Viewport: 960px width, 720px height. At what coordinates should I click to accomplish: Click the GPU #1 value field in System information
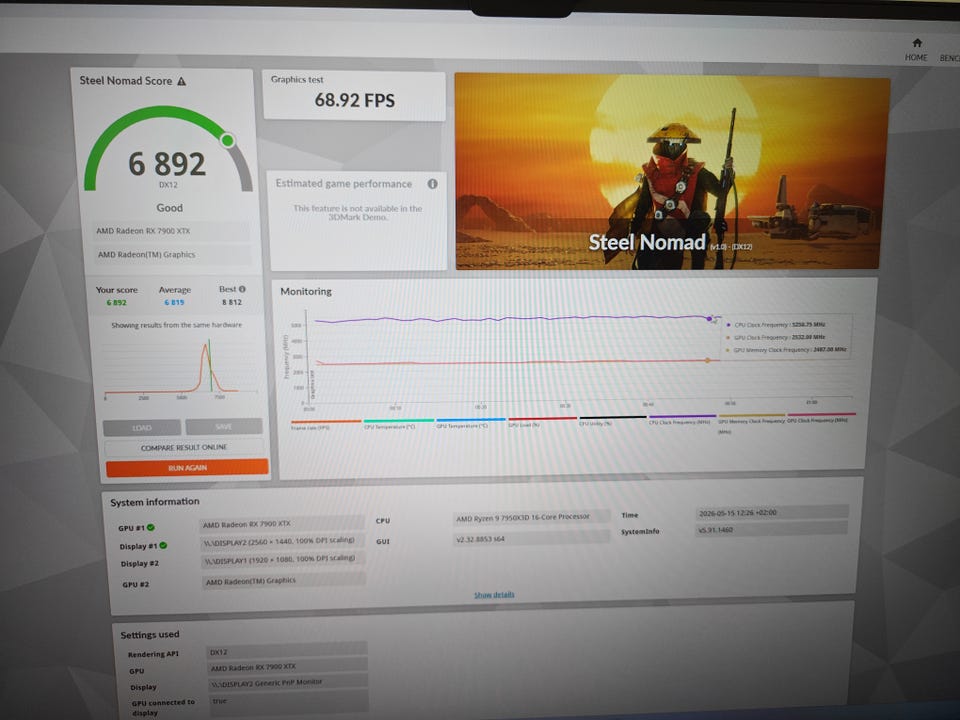coord(282,524)
